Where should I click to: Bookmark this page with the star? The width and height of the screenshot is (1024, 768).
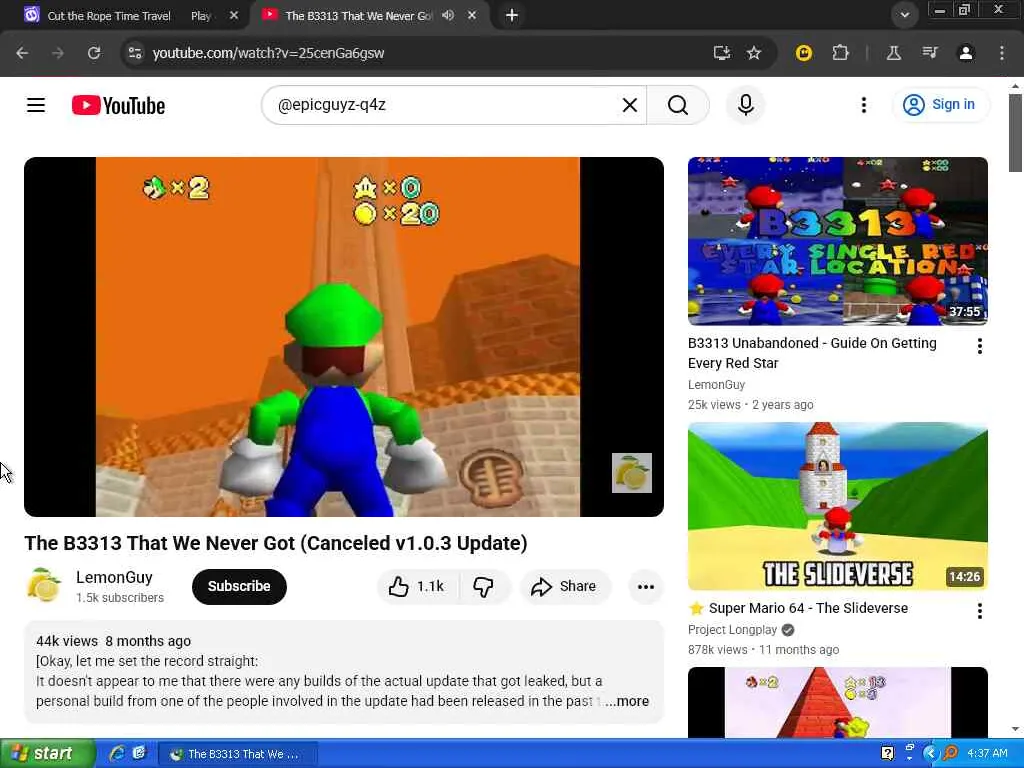point(754,53)
